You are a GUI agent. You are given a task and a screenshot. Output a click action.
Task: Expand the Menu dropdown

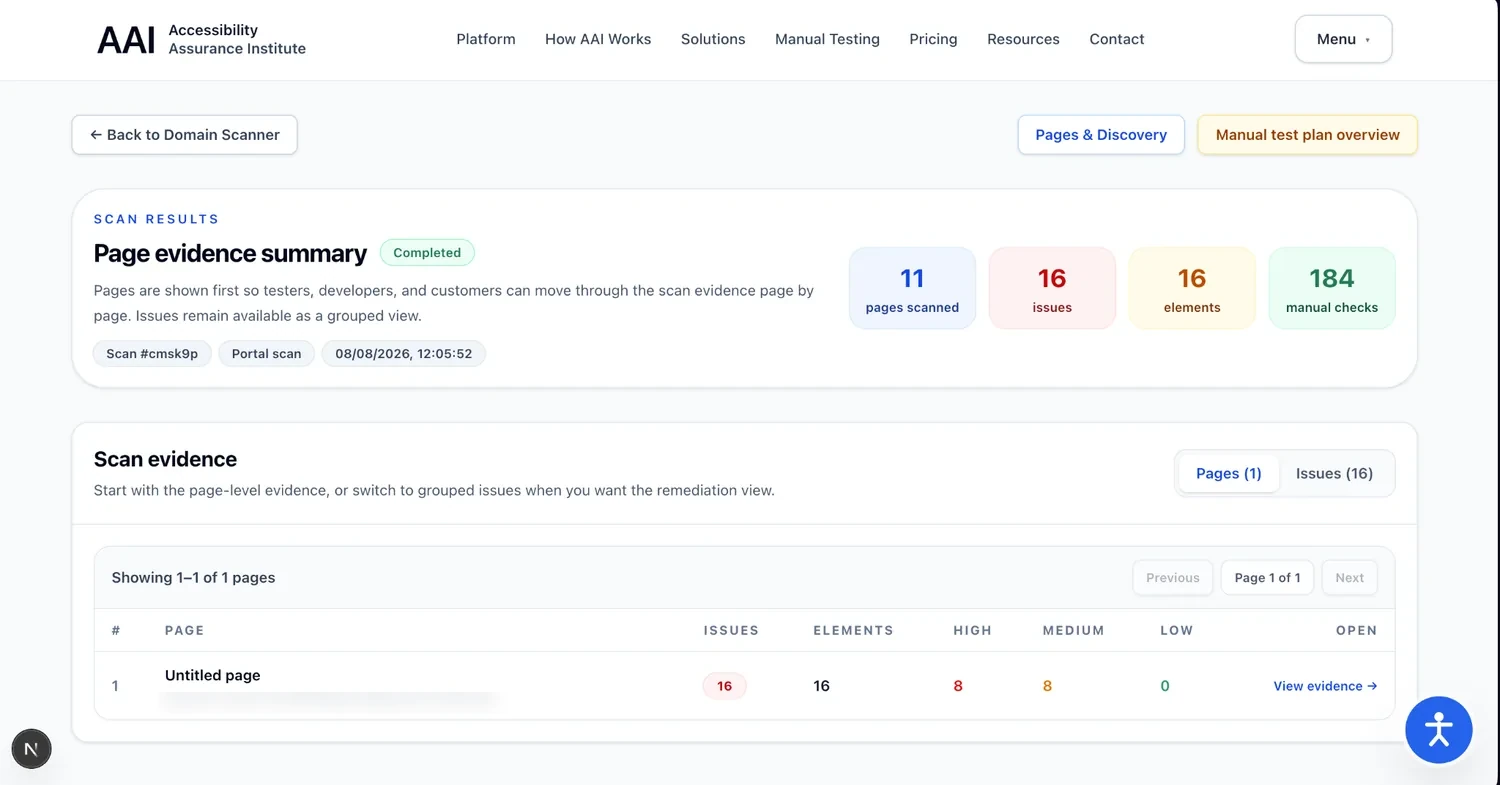tap(1343, 39)
